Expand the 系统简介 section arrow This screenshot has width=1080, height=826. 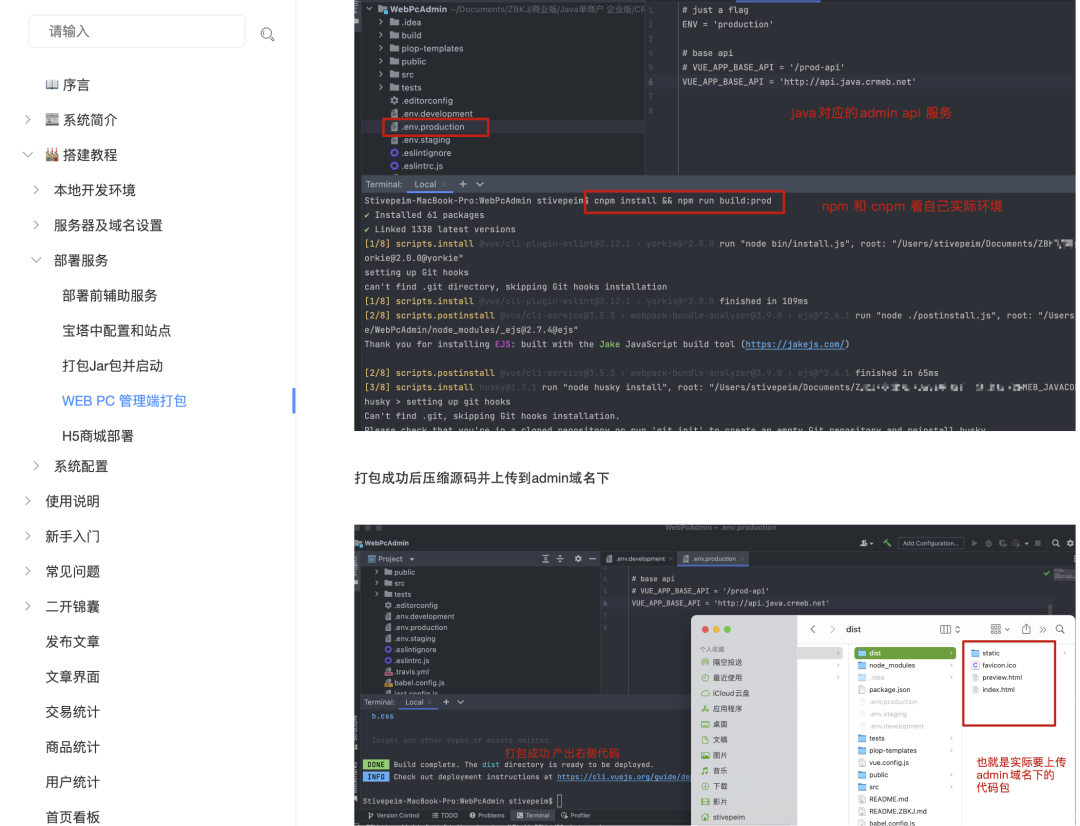pos(27,119)
